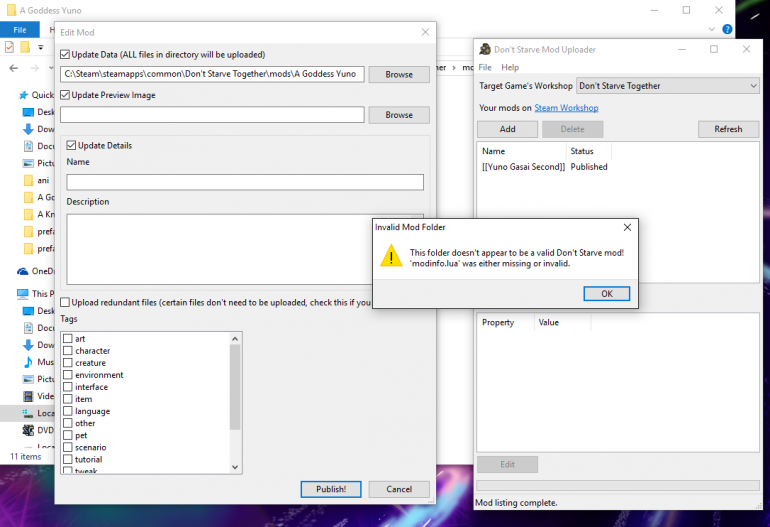The width and height of the screenshot is (770, 527).
Task: Click Don't Starve Mod Uploader app icon
Action: pyautogui.click(x=485, y=49)
